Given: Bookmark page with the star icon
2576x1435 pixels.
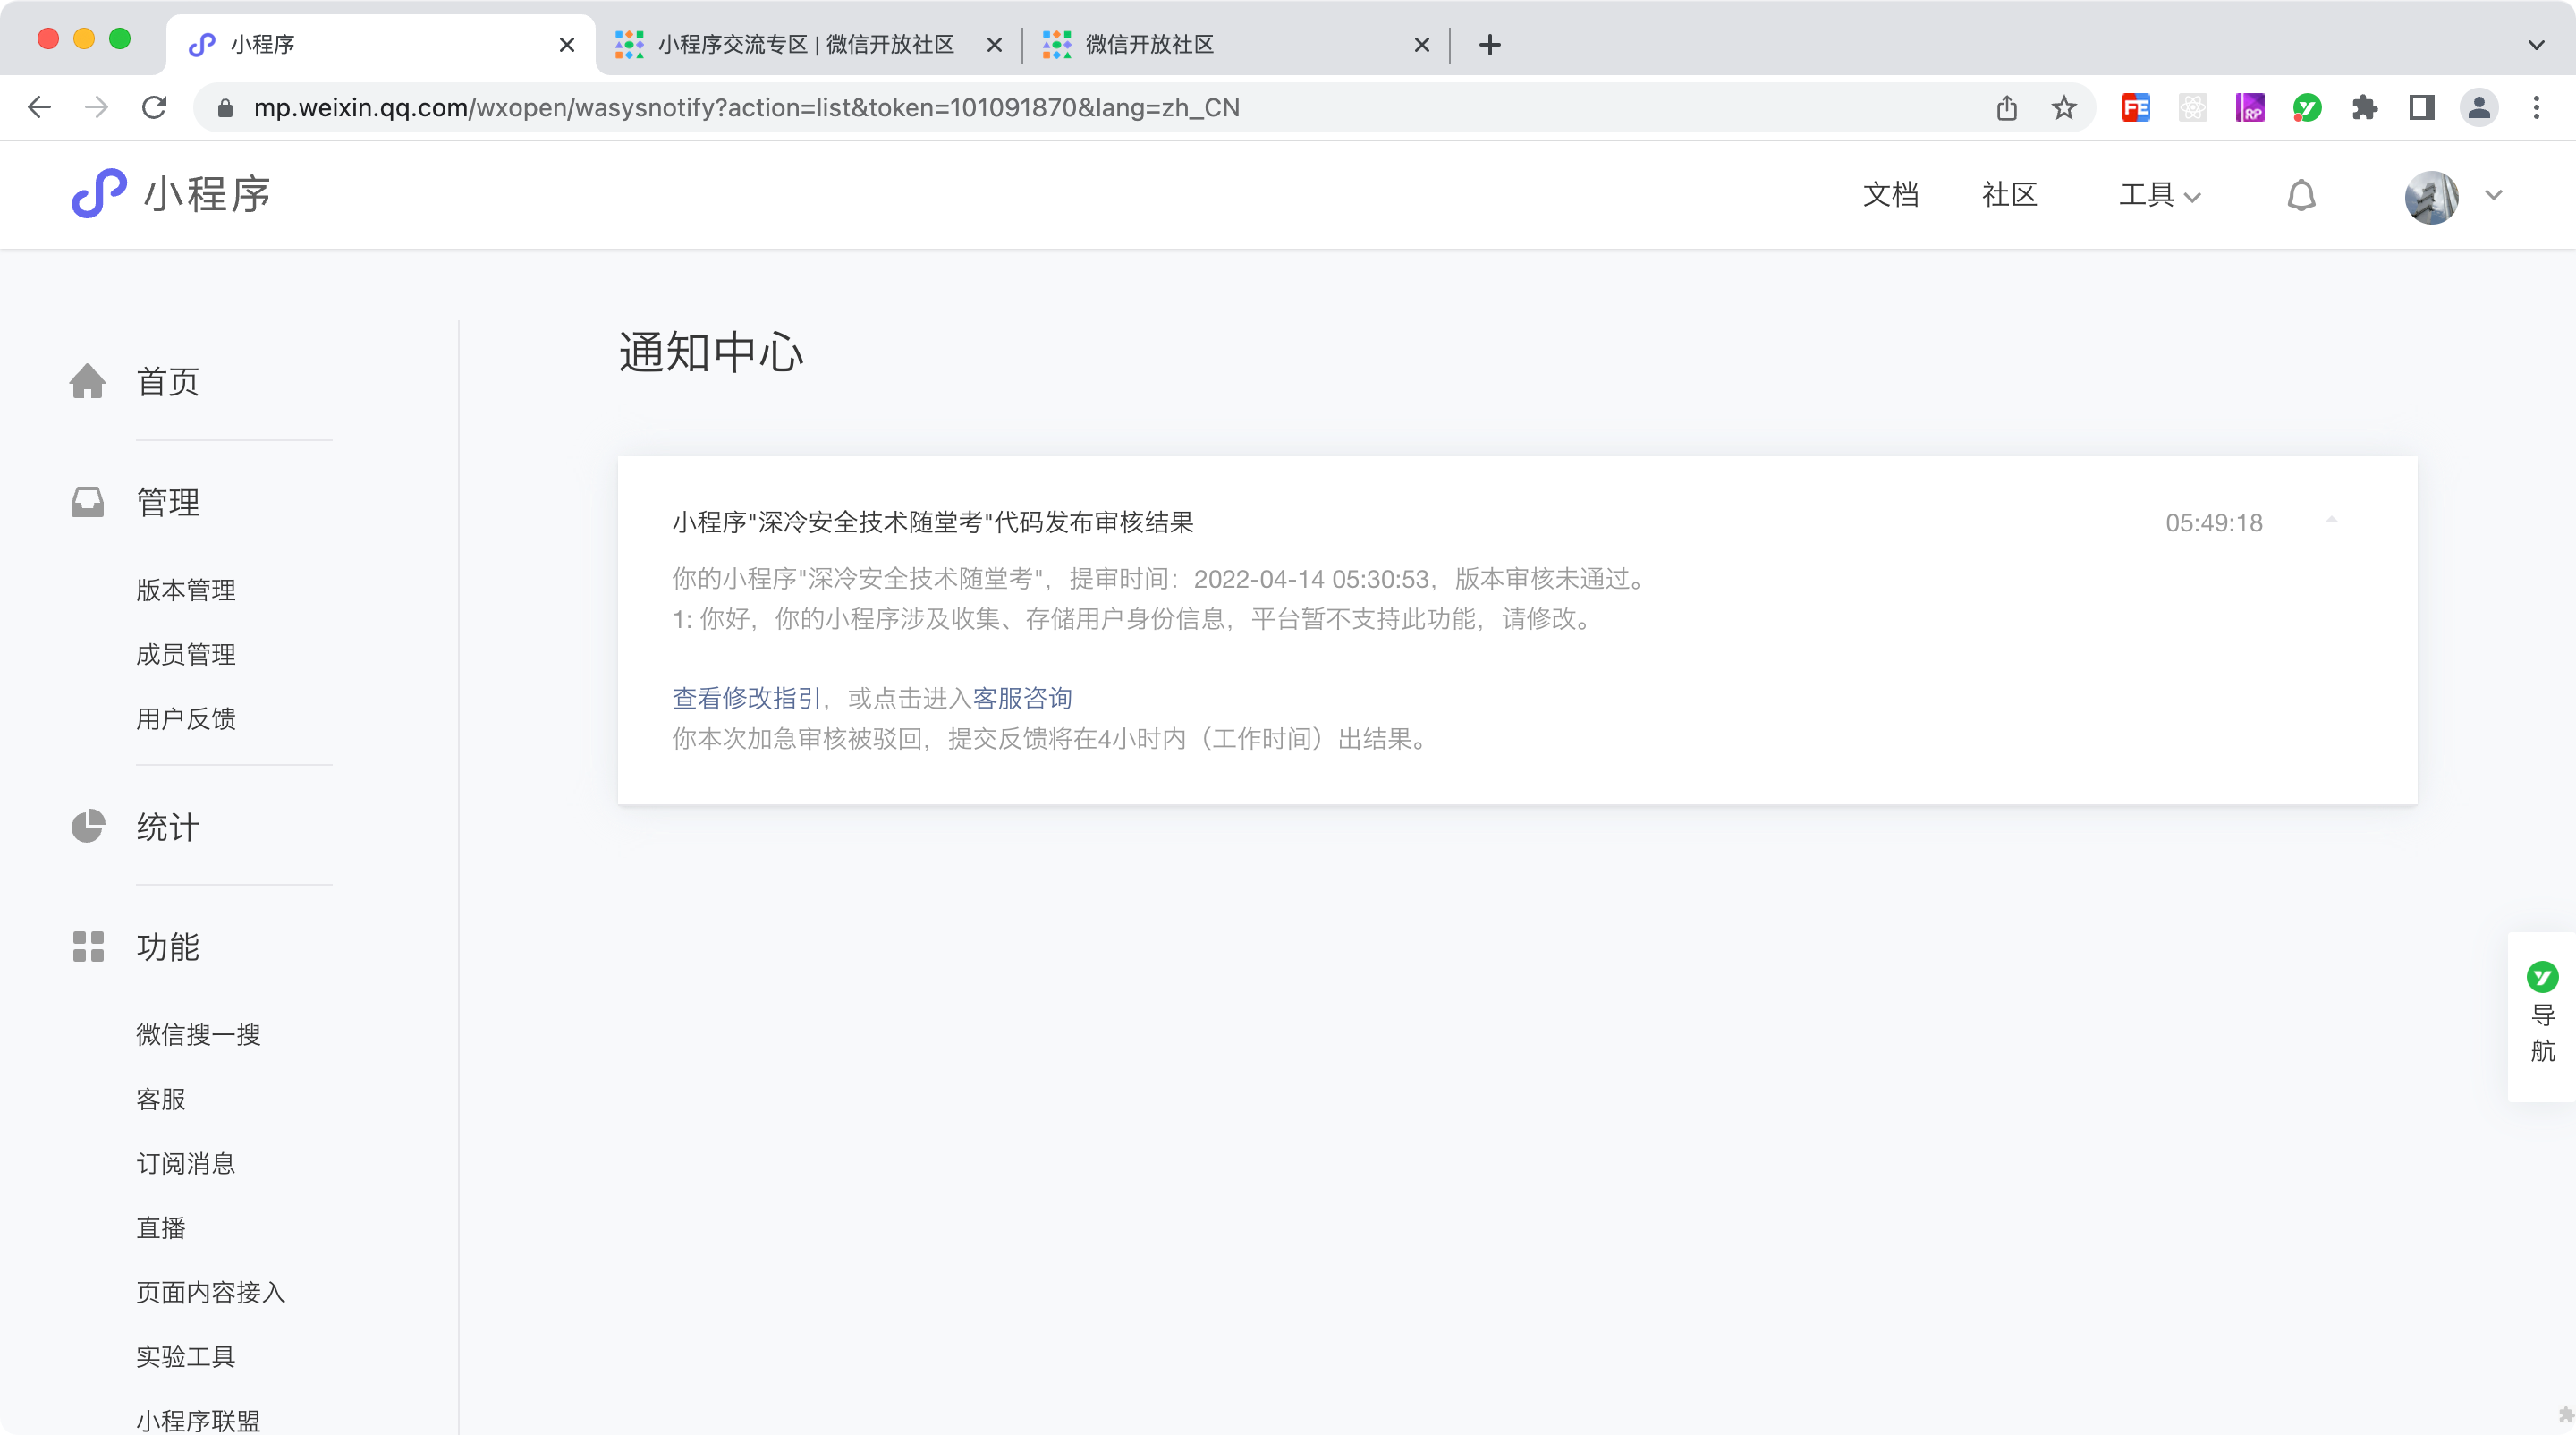Looking at the screenshot, I should (x=2064, y=108).
